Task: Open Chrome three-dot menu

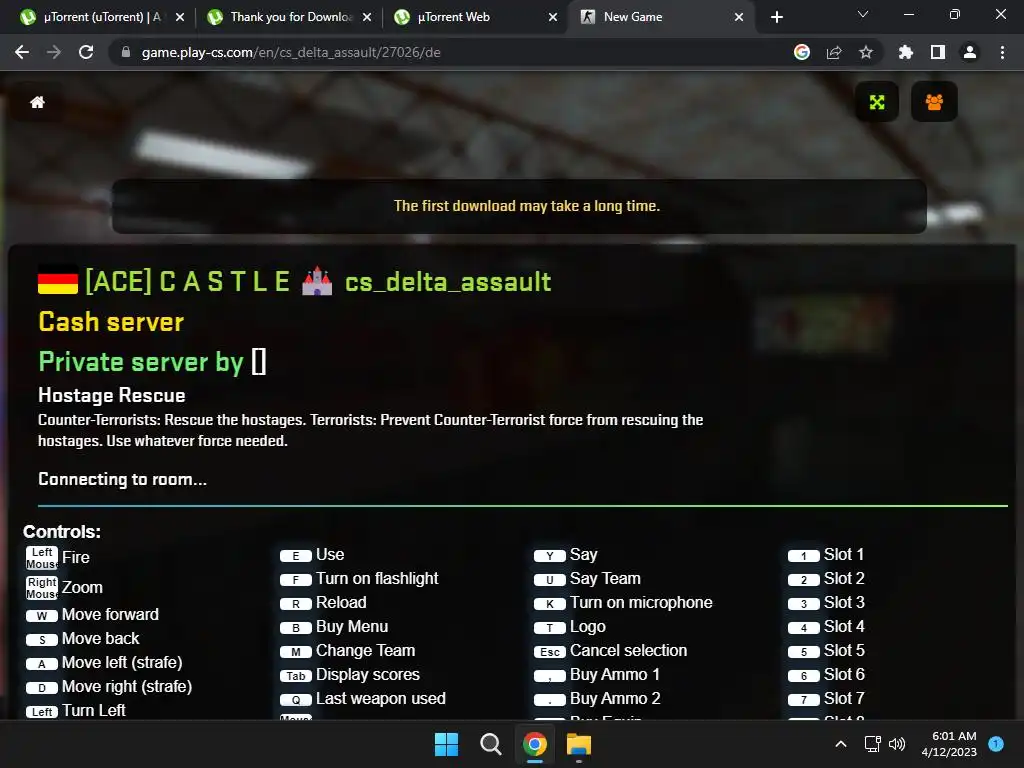Action: (1002, 52)
